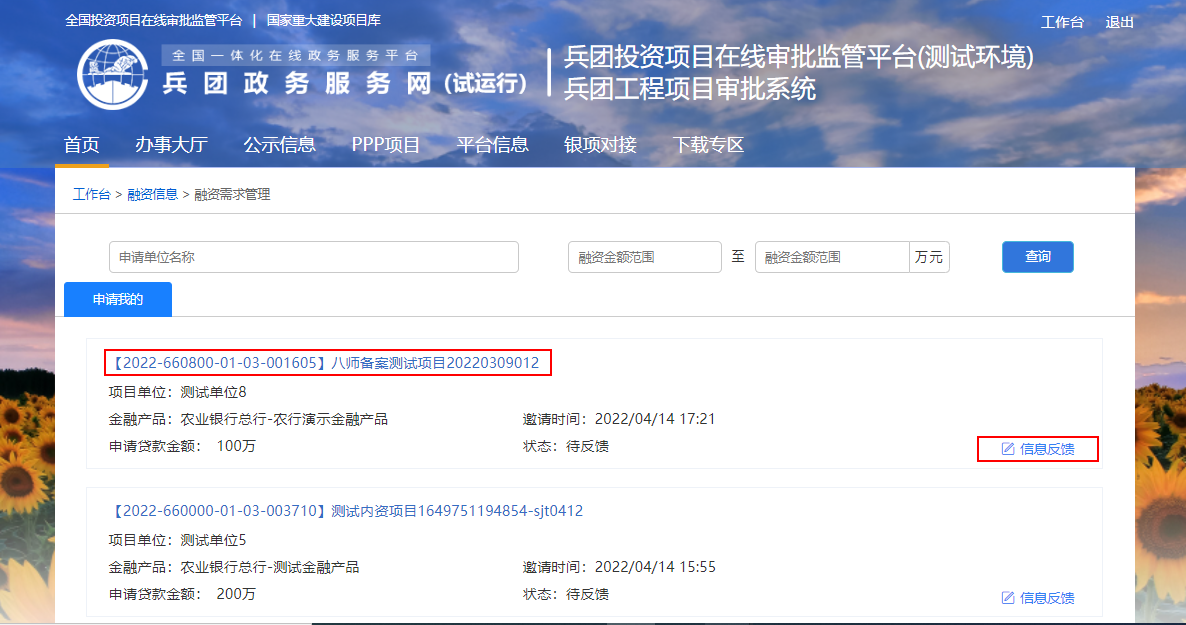
Task: Select PPP项目 in navigation bar
Action: pos(386,145)
